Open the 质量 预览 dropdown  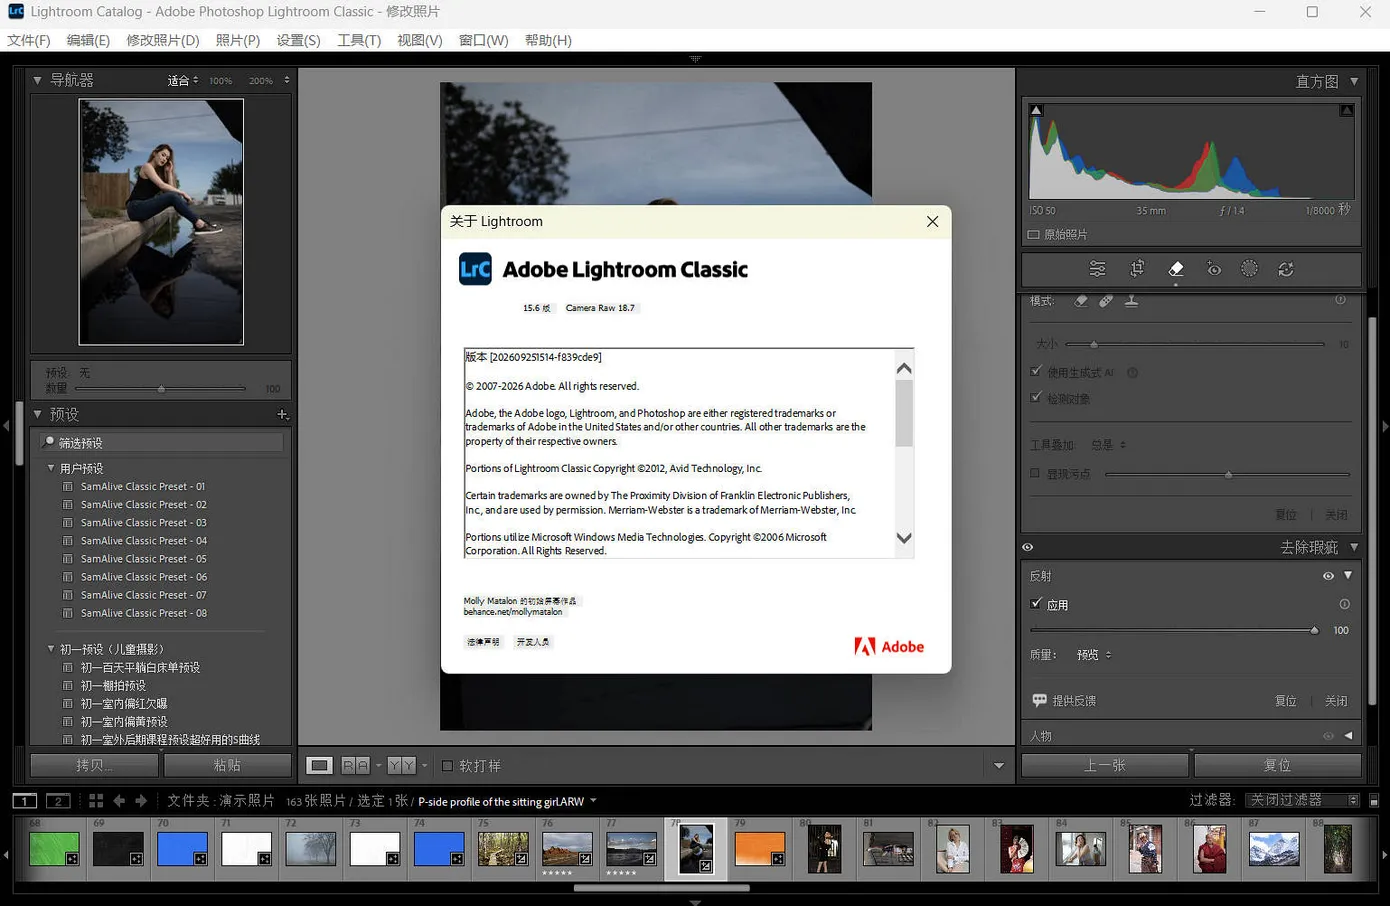(1094, 655)
